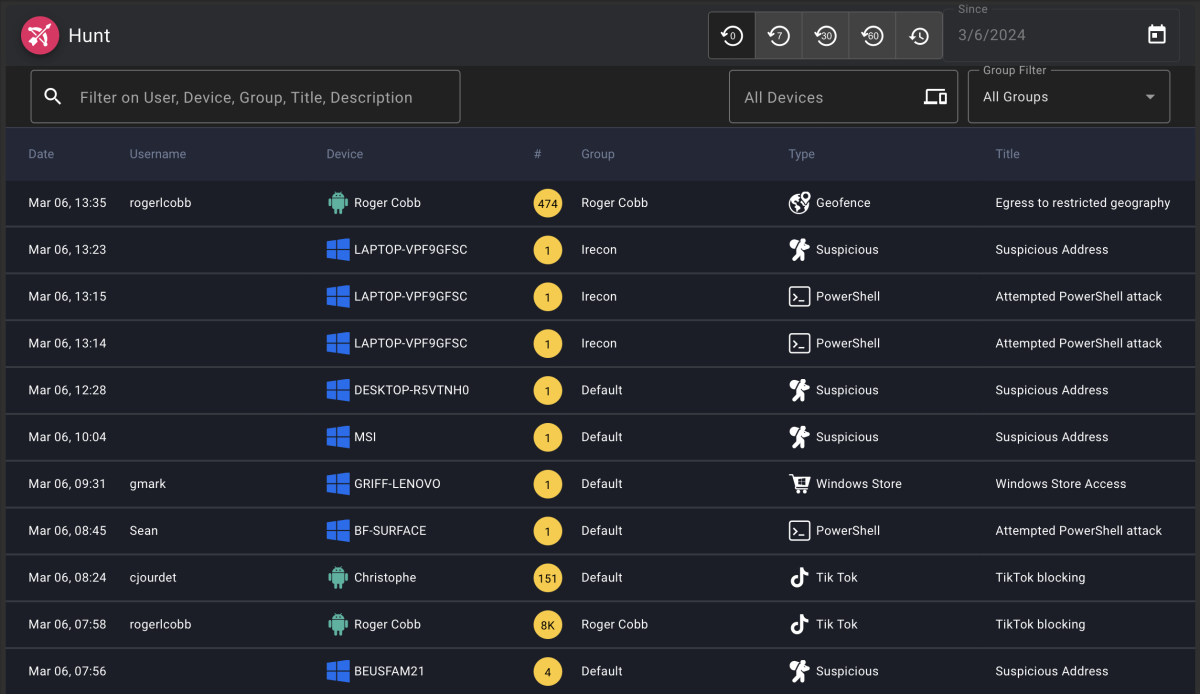Sort by the Title column header
Viewport: 1200px width, 694px height.
pyautogui.click(x=1008, y=154)
